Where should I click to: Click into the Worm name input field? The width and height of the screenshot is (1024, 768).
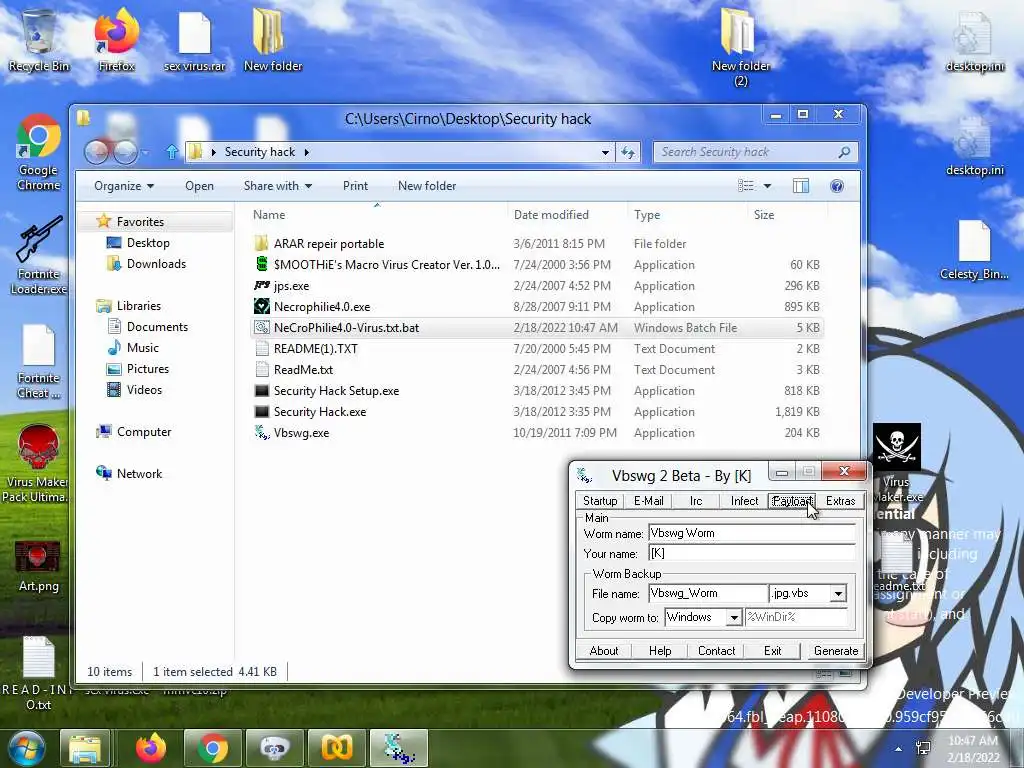(752, 534)
